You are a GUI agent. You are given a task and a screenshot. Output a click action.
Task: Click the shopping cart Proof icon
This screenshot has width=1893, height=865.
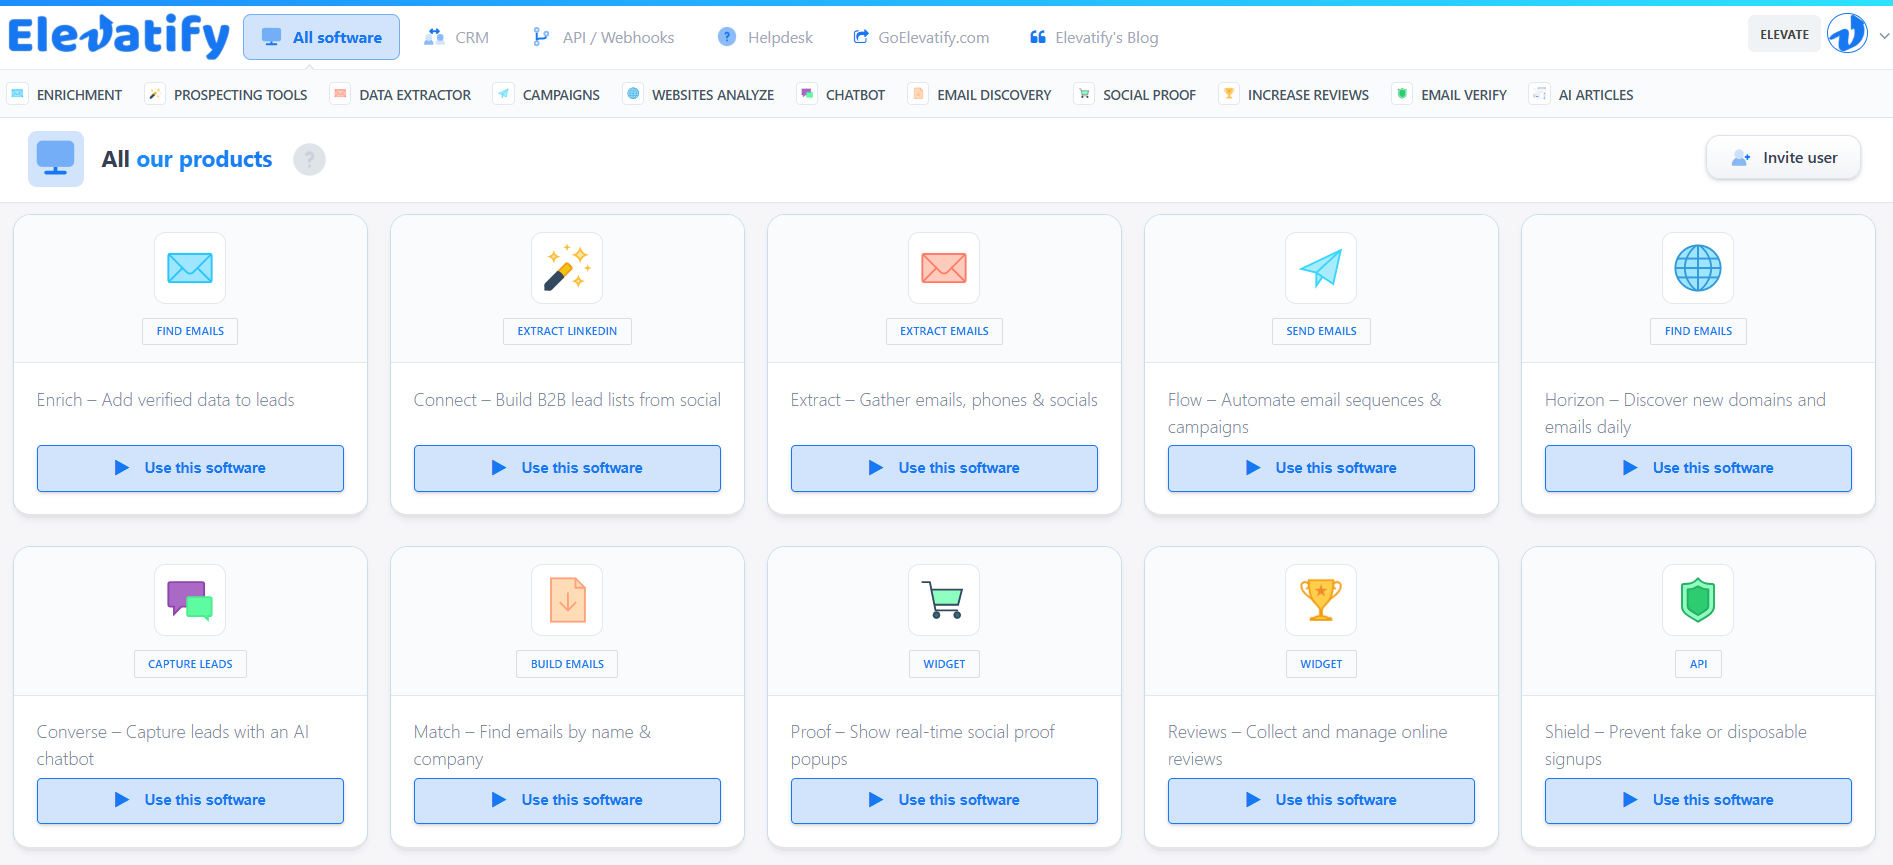coord(944,600)
